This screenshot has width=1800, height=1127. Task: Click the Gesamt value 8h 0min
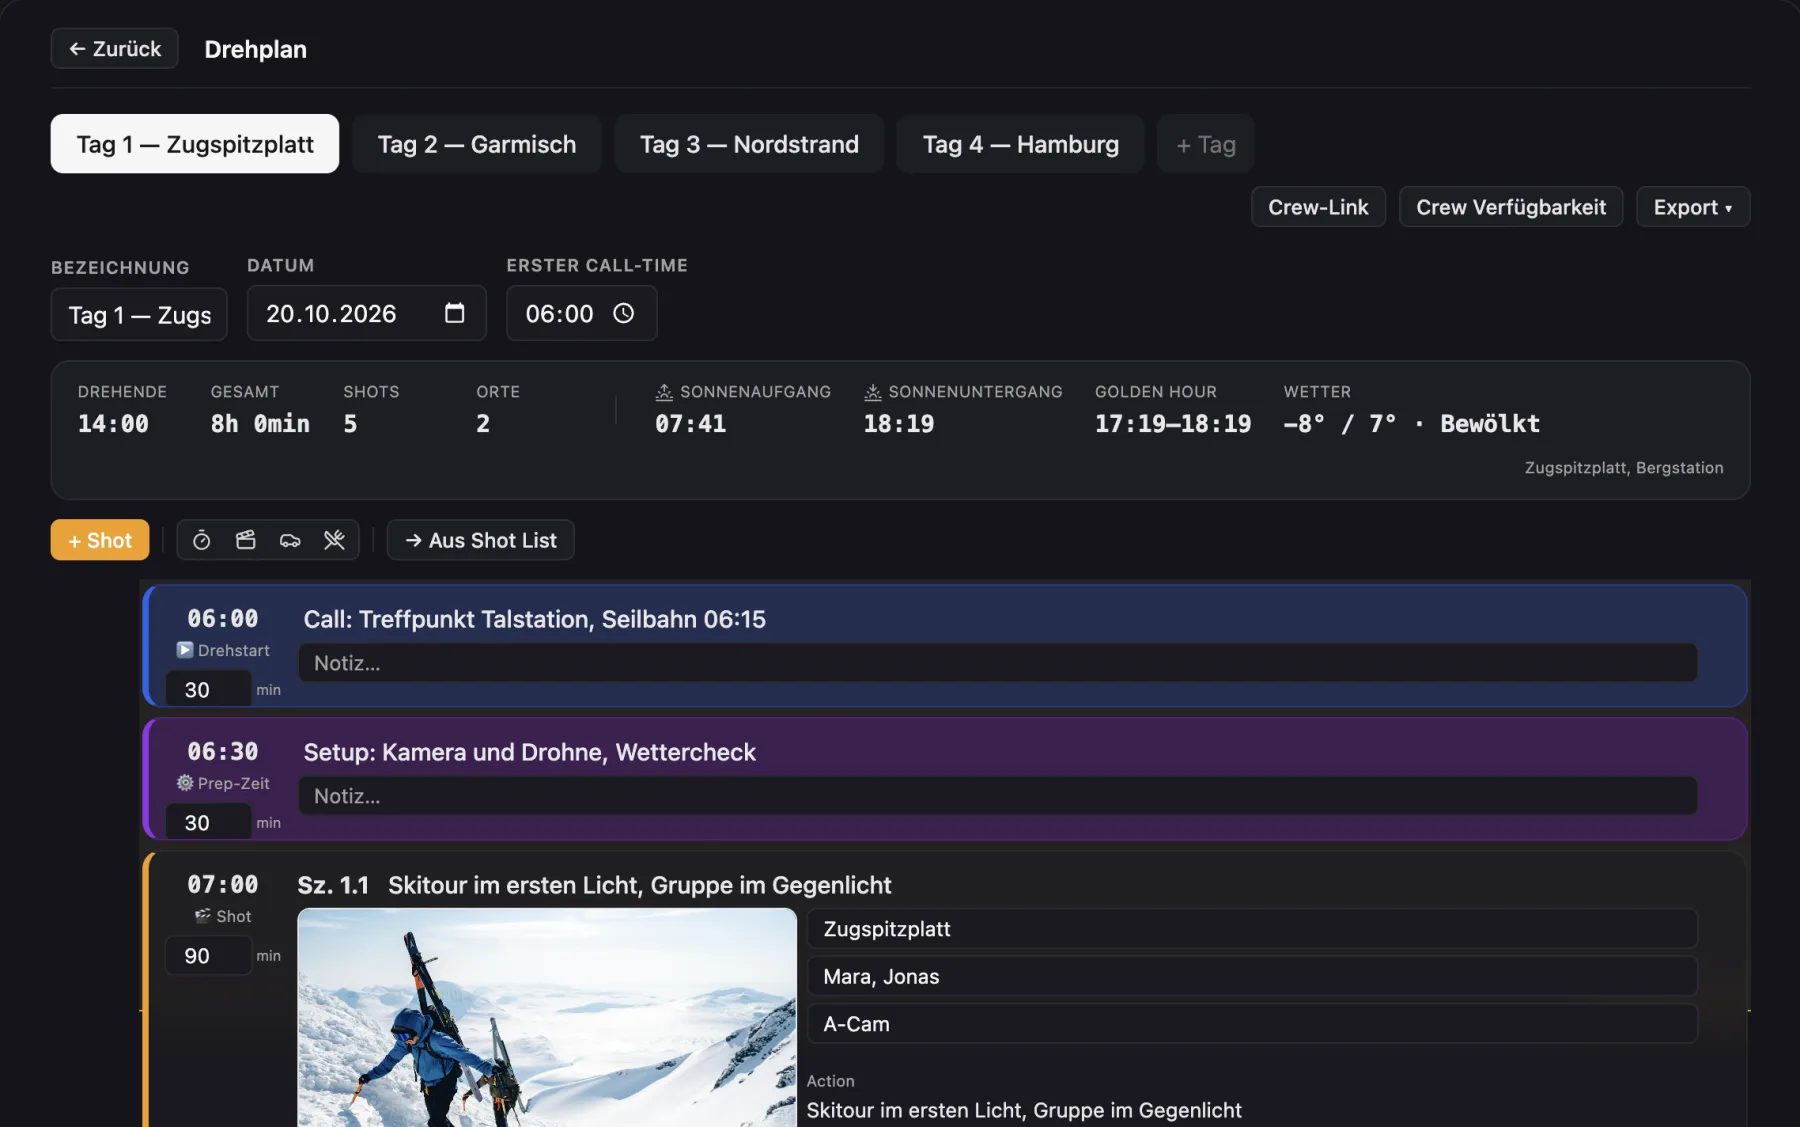pos(260,424)
